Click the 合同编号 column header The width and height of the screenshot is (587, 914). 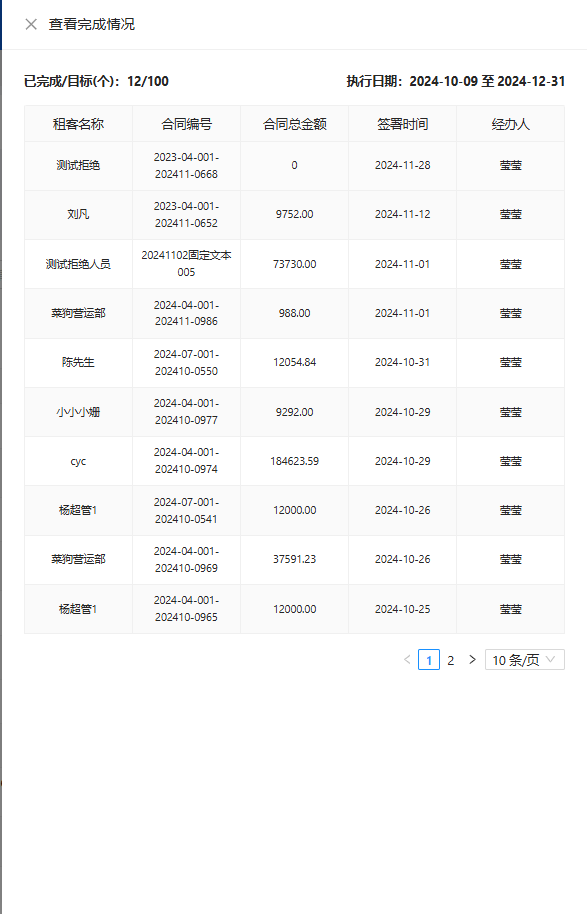(187, 124)
